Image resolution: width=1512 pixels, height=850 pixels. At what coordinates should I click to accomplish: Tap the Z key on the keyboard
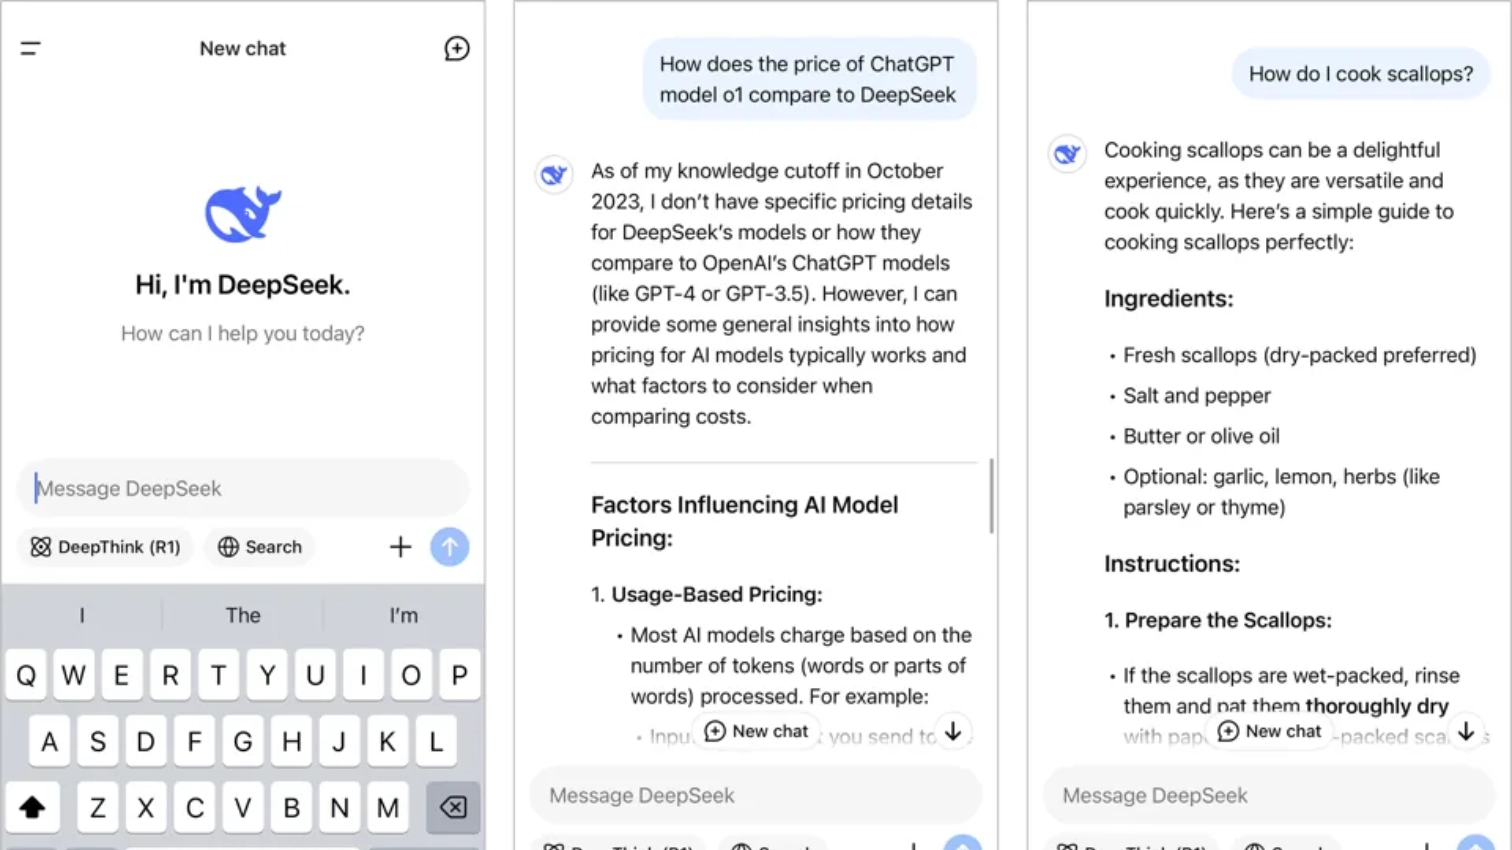pyautogui.click(x=97, y=807)
